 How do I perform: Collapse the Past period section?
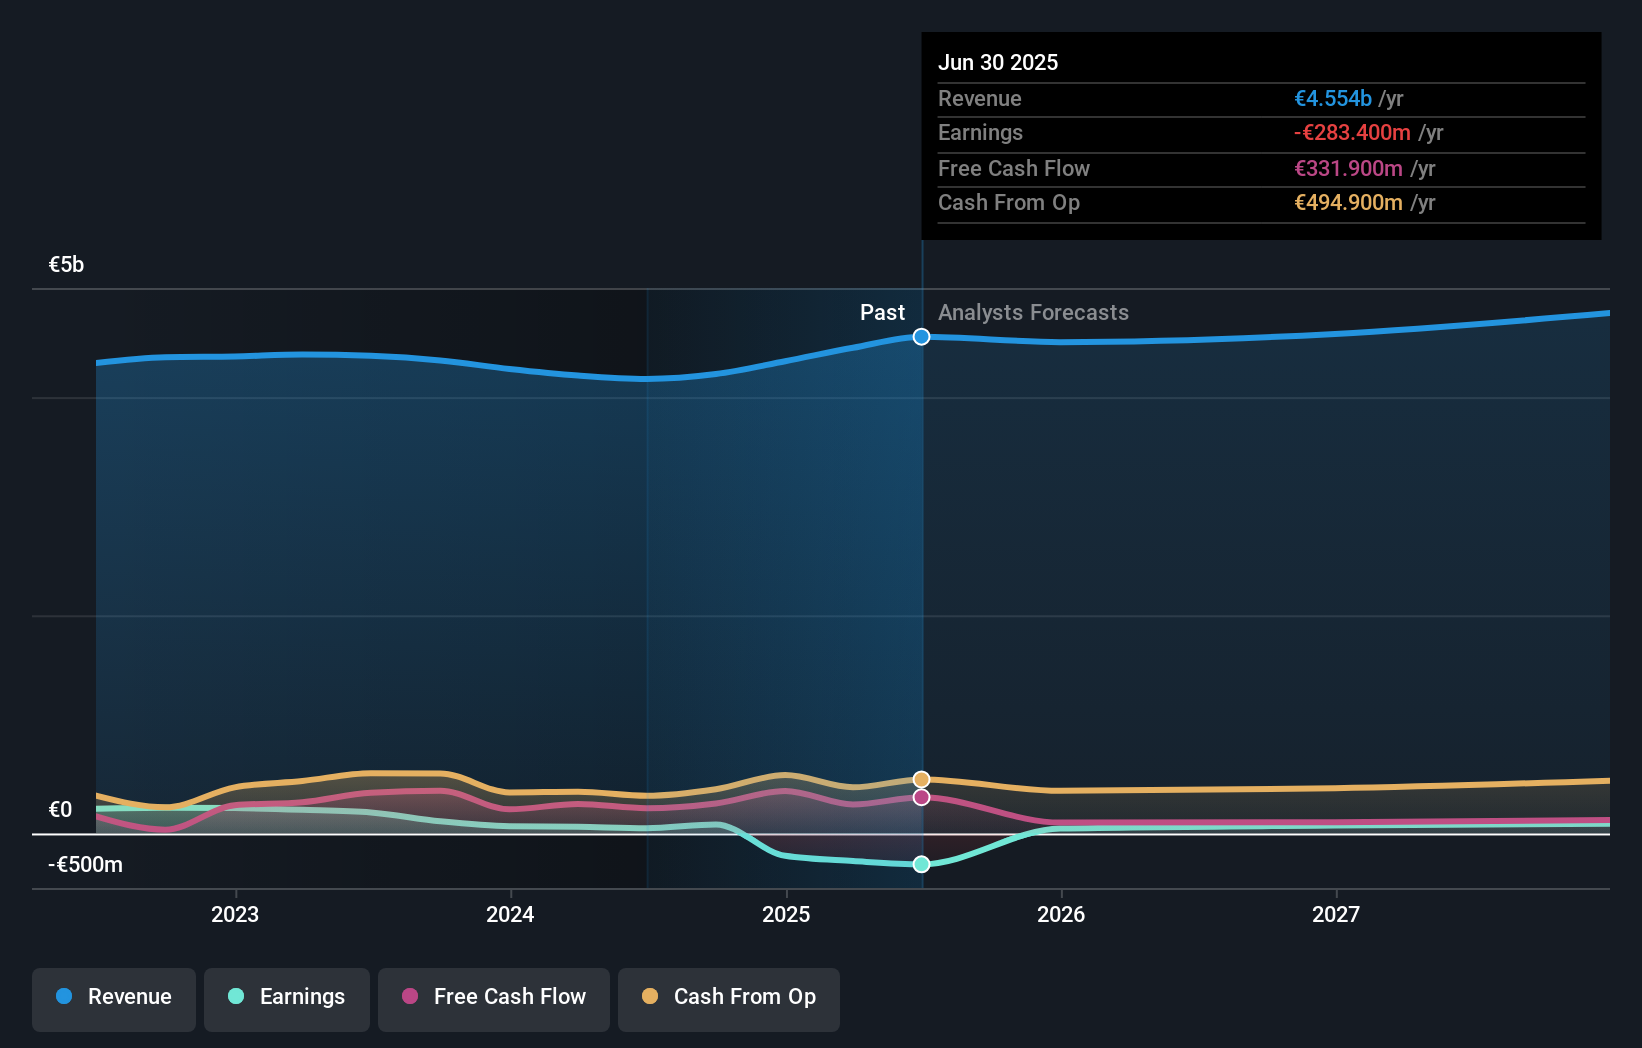coord(882,313)
